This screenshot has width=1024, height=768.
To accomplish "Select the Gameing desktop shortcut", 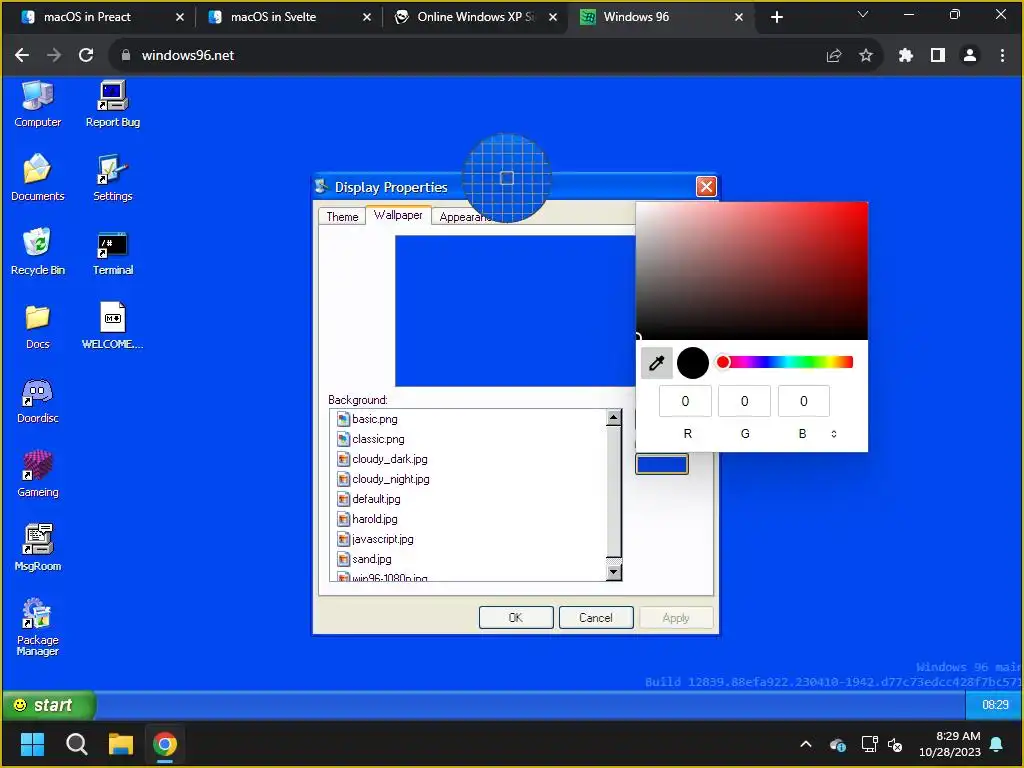I will coord(37,474).
